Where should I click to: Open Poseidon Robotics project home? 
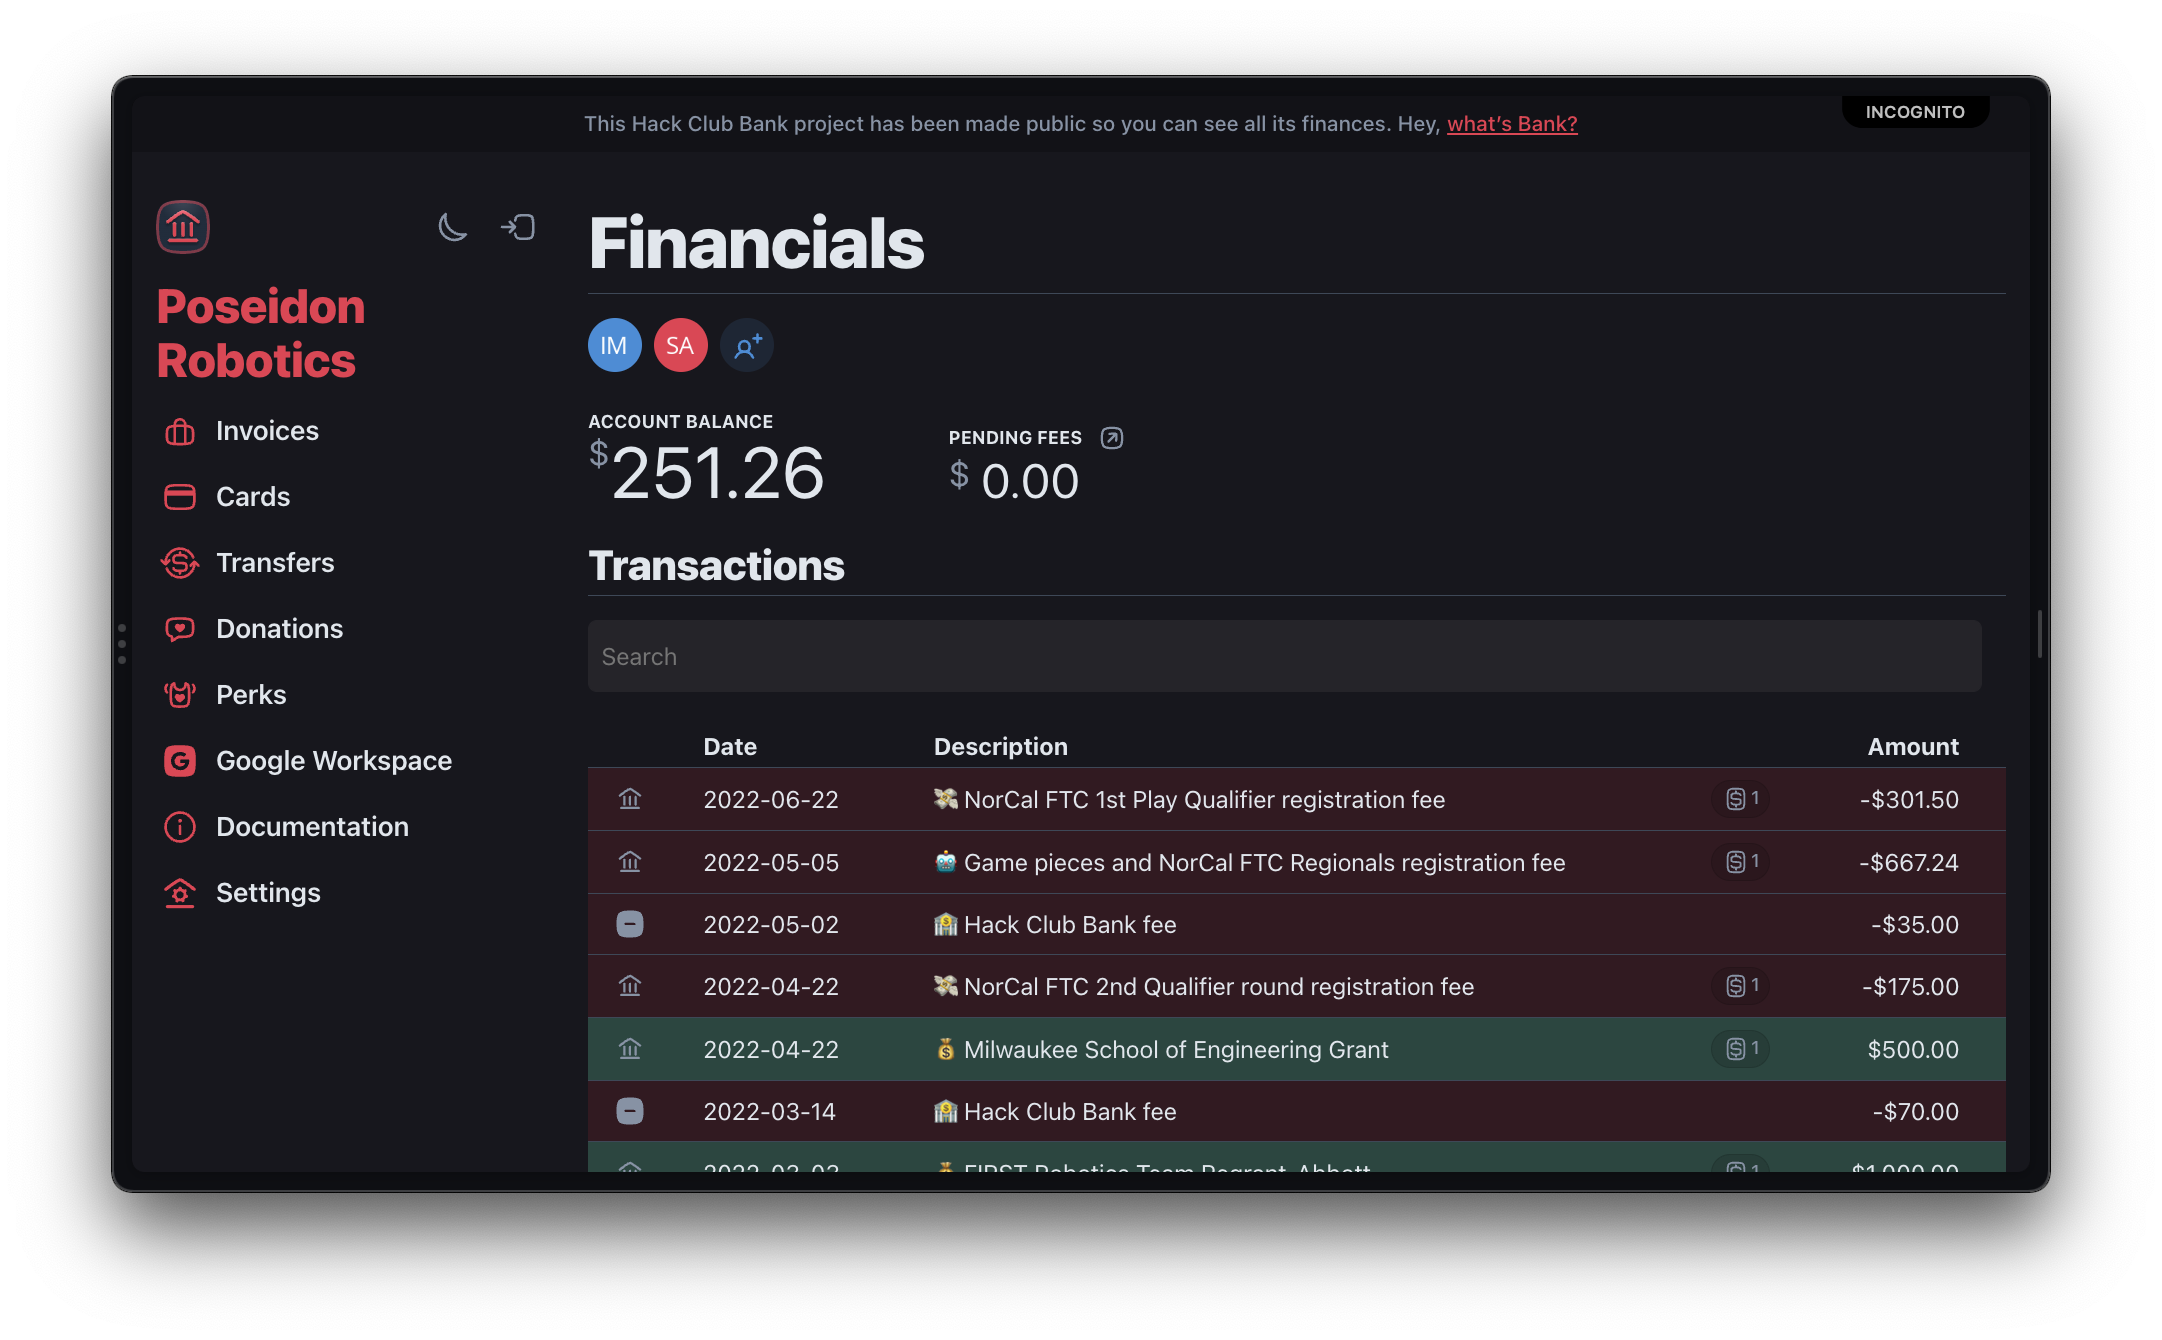click(x=261, y=333)
